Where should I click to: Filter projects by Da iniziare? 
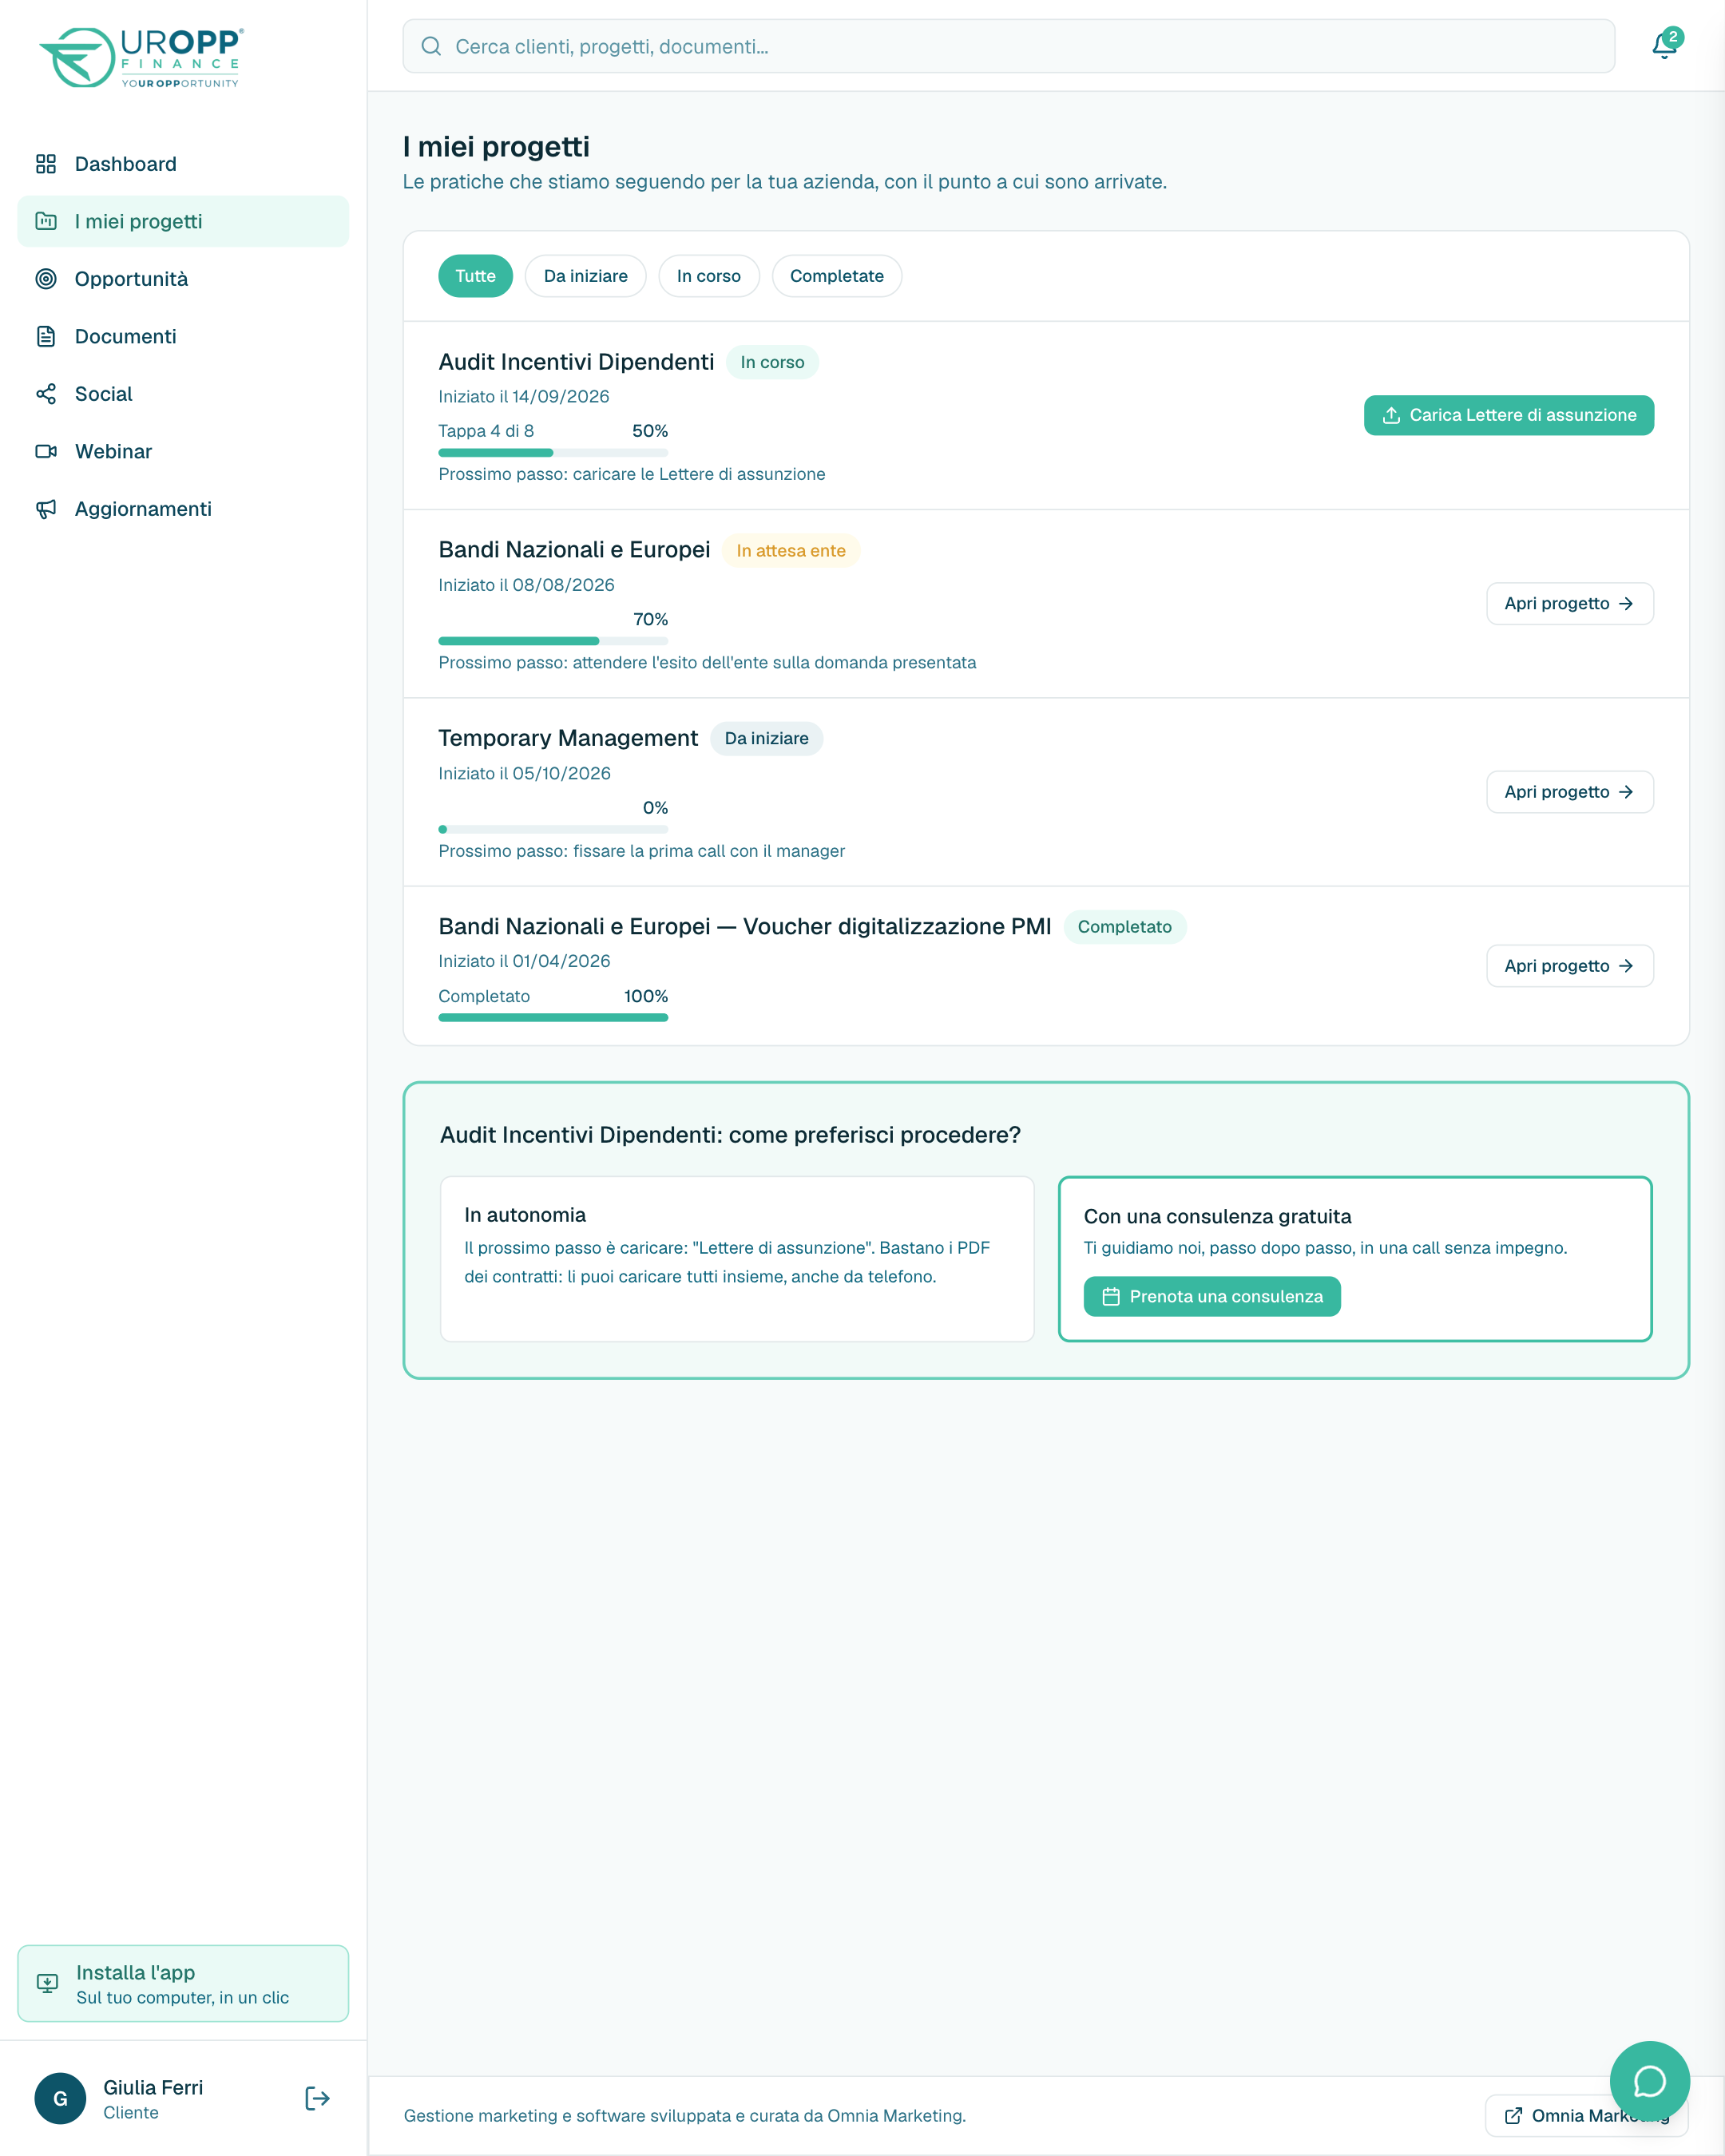point(585,276)
